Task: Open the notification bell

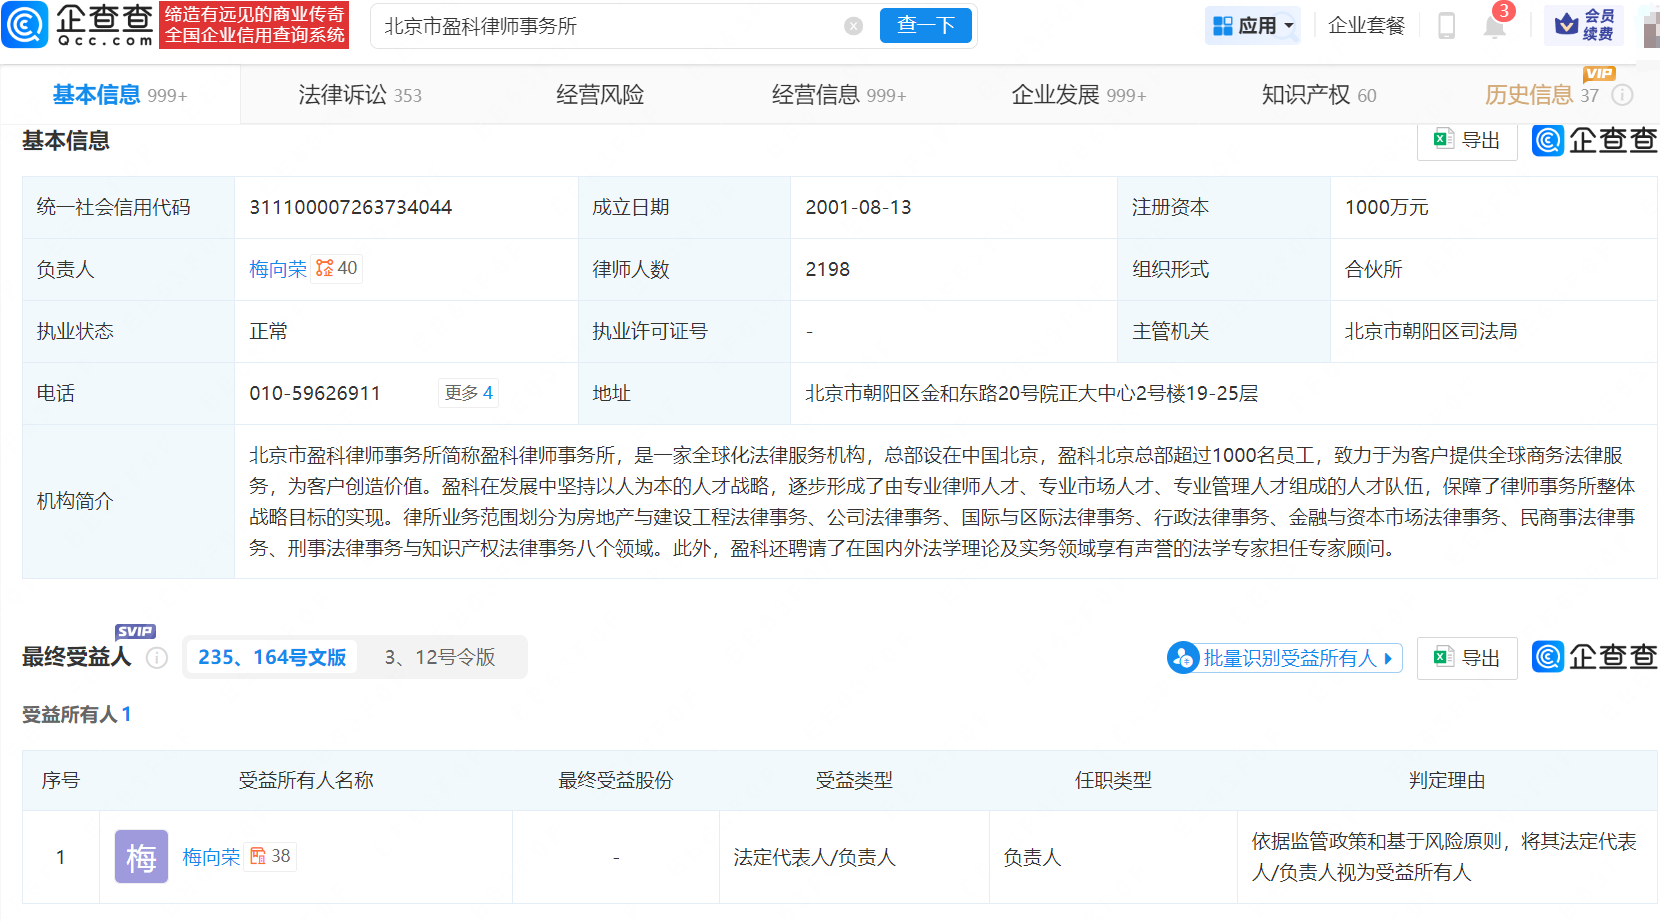Action: tap(1495, 26)
